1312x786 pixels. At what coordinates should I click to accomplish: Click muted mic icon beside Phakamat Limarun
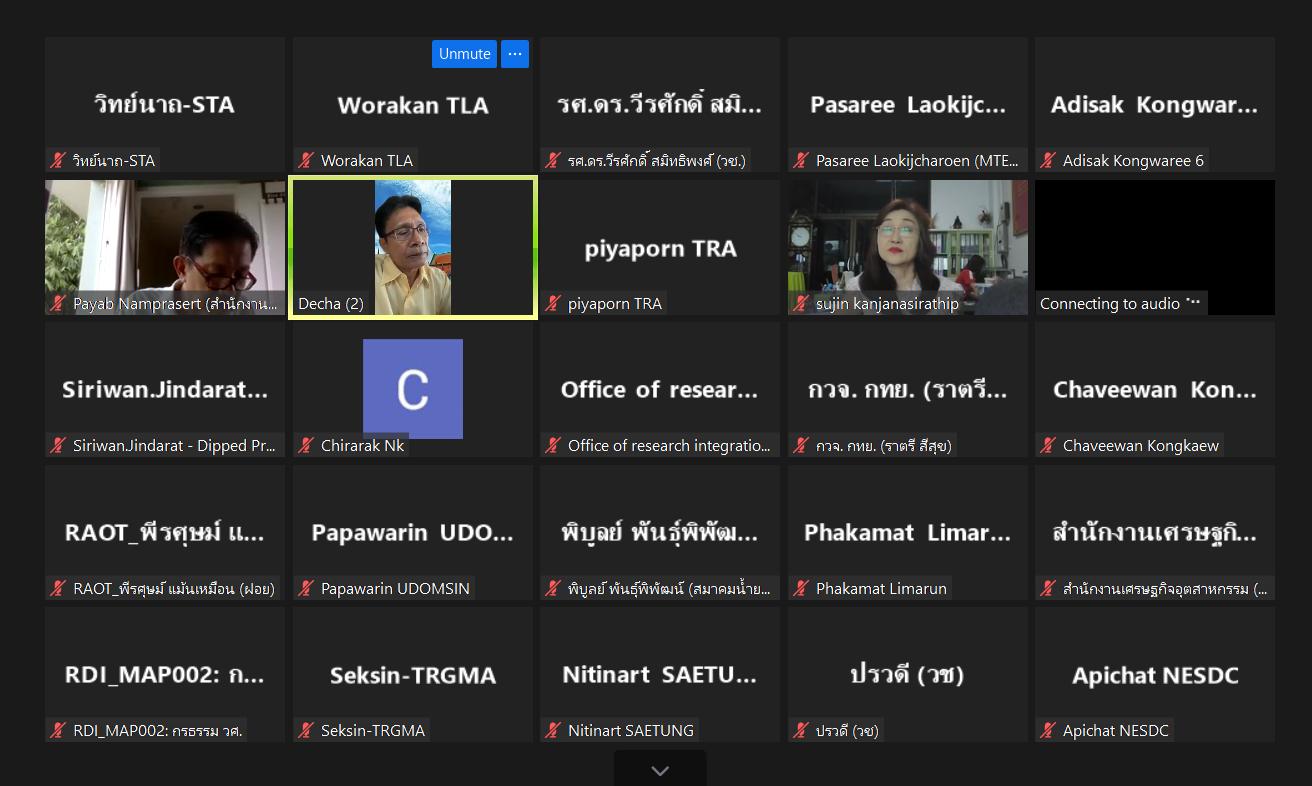pos(802,589)
